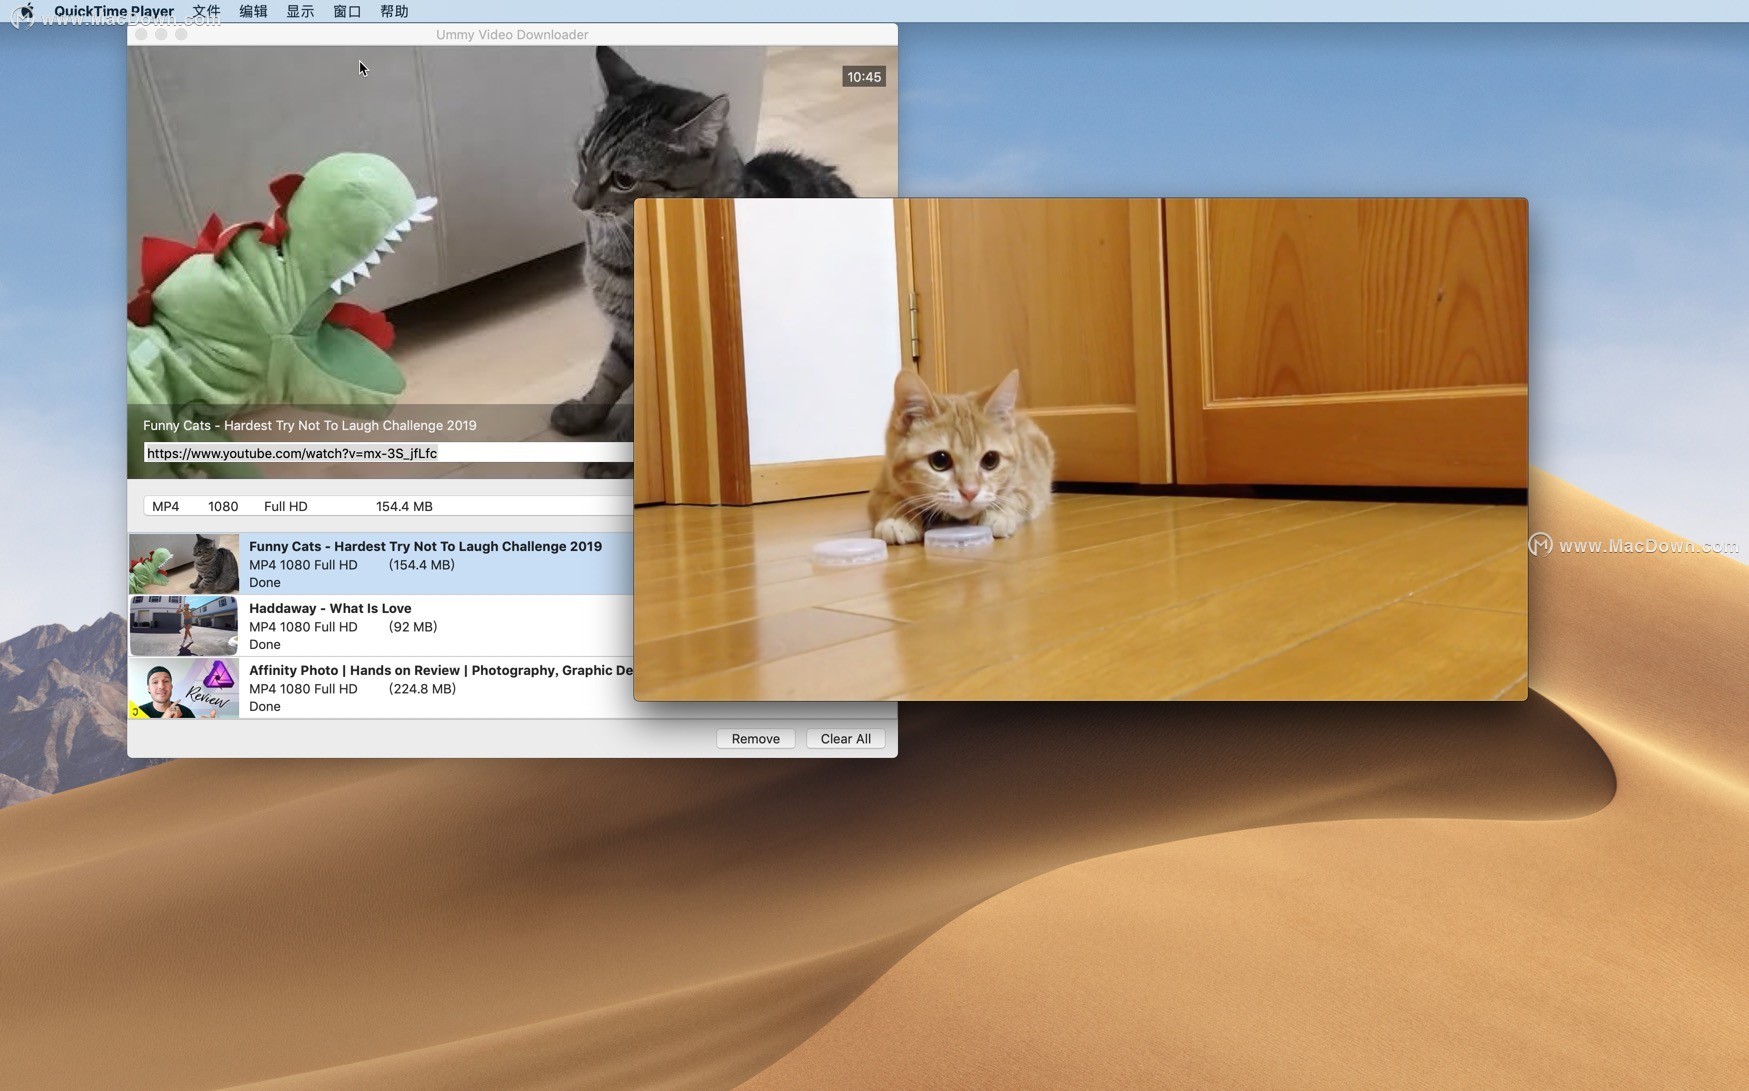Select the Funny Cats thumbnail in download list
The height and width of the screenshot is (1091, 1749).
click(x=184, y=564)
